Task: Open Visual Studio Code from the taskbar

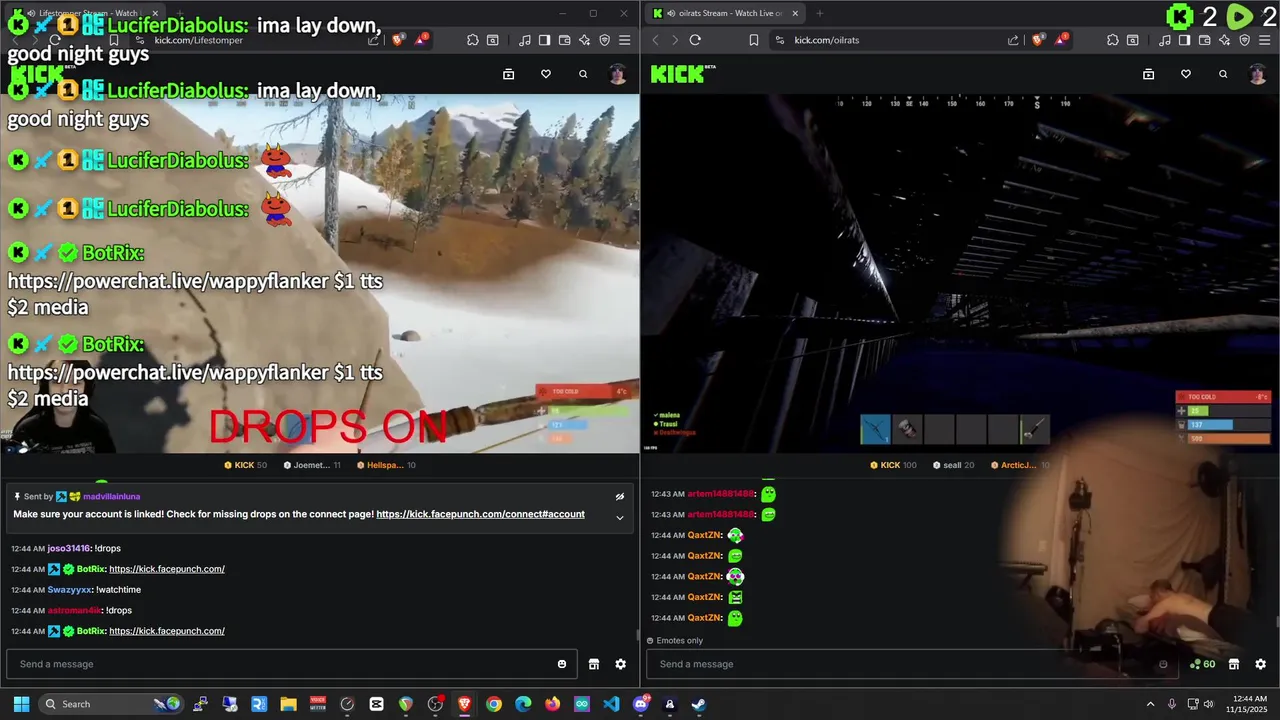Action: [x=611, y=704]
